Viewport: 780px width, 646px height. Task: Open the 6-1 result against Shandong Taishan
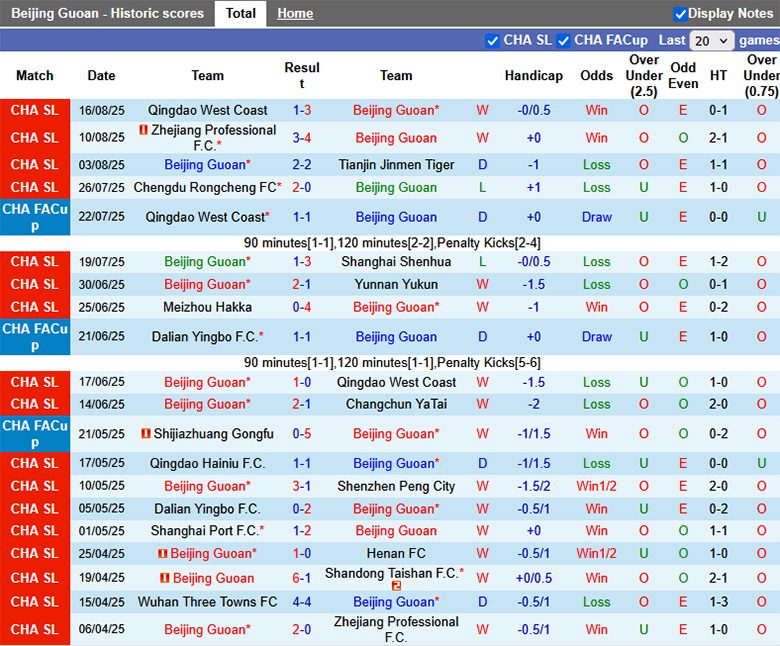pos(302,578)
